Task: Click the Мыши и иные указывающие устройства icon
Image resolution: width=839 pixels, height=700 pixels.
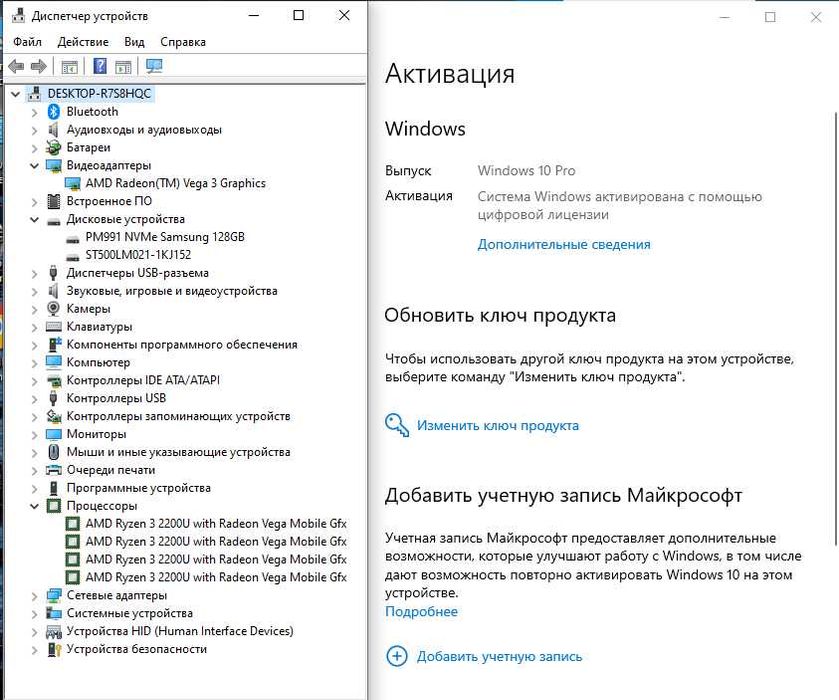Action: [54, 452]
